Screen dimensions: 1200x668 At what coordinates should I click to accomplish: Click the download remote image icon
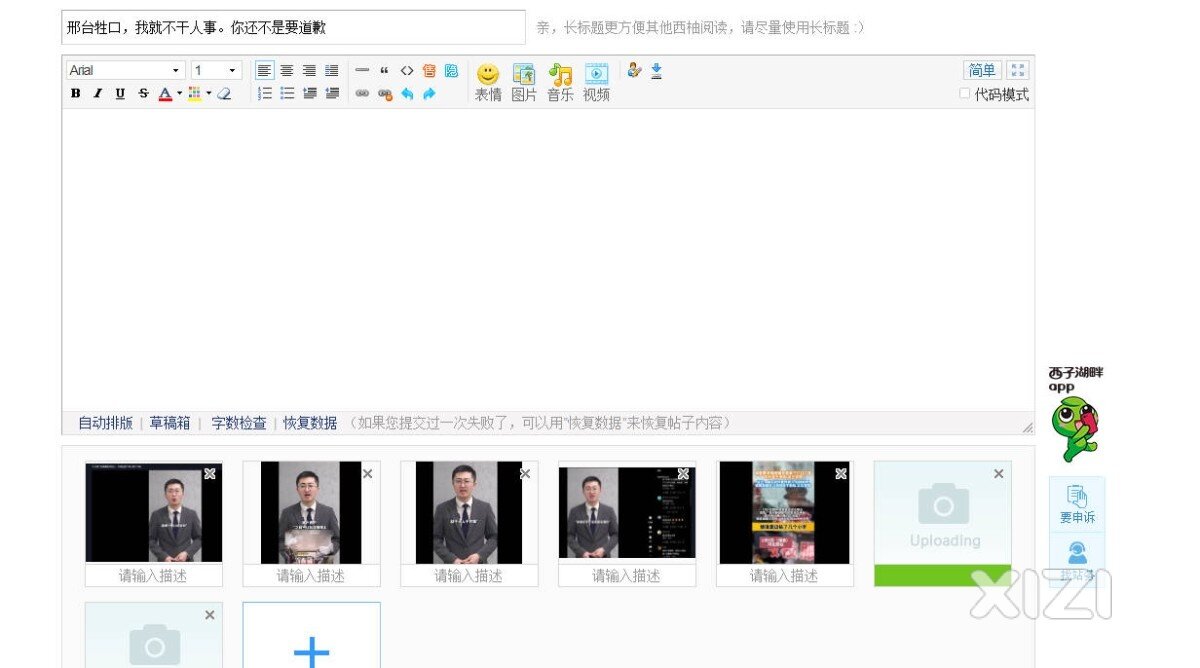[x=657, y=70]
